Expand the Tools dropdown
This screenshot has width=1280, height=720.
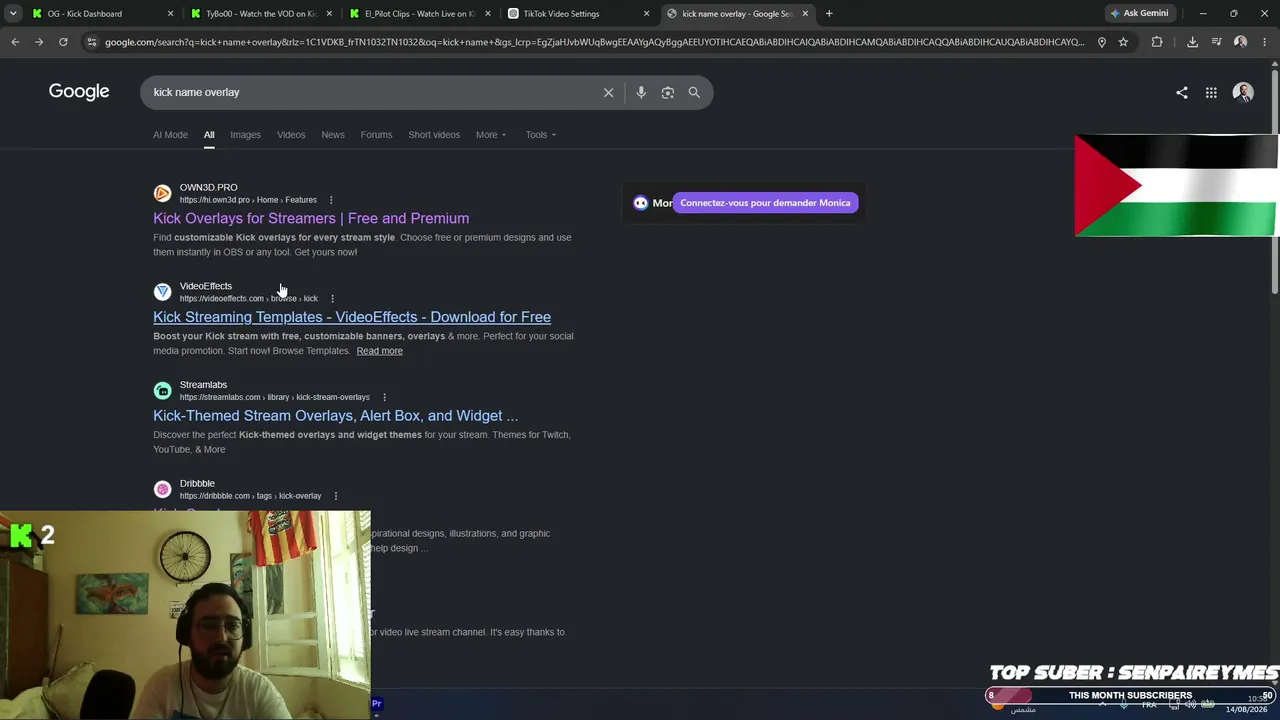(x=541, y=135)
